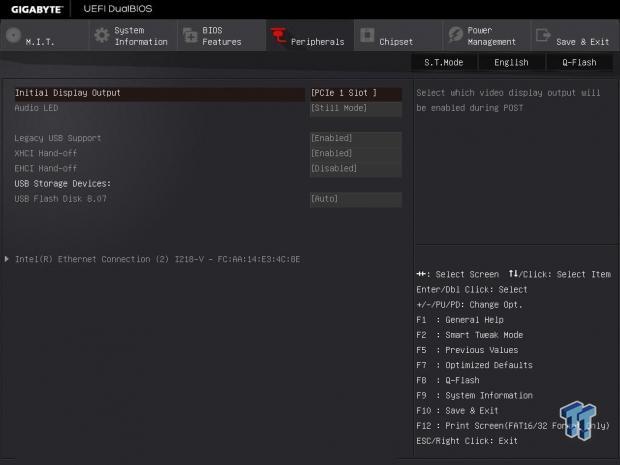Click the Save & Exit arrow icon
Image resolution: width=620 pixels, height=465 pixels.
coord(543,35)
